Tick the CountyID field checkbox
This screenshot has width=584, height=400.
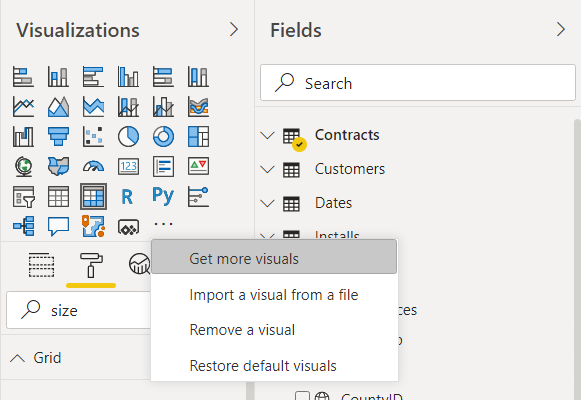pyautogui.click(x=302, y=396)
